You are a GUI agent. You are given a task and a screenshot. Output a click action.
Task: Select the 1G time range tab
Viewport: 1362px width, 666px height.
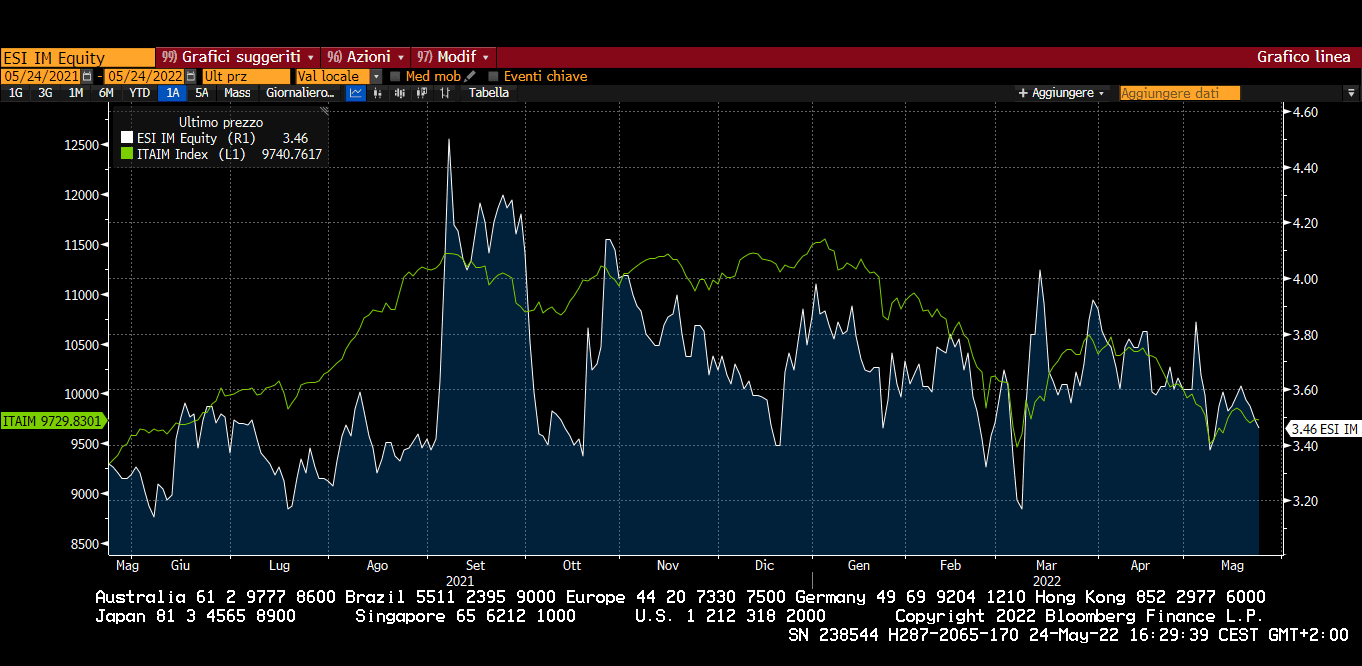16,93
